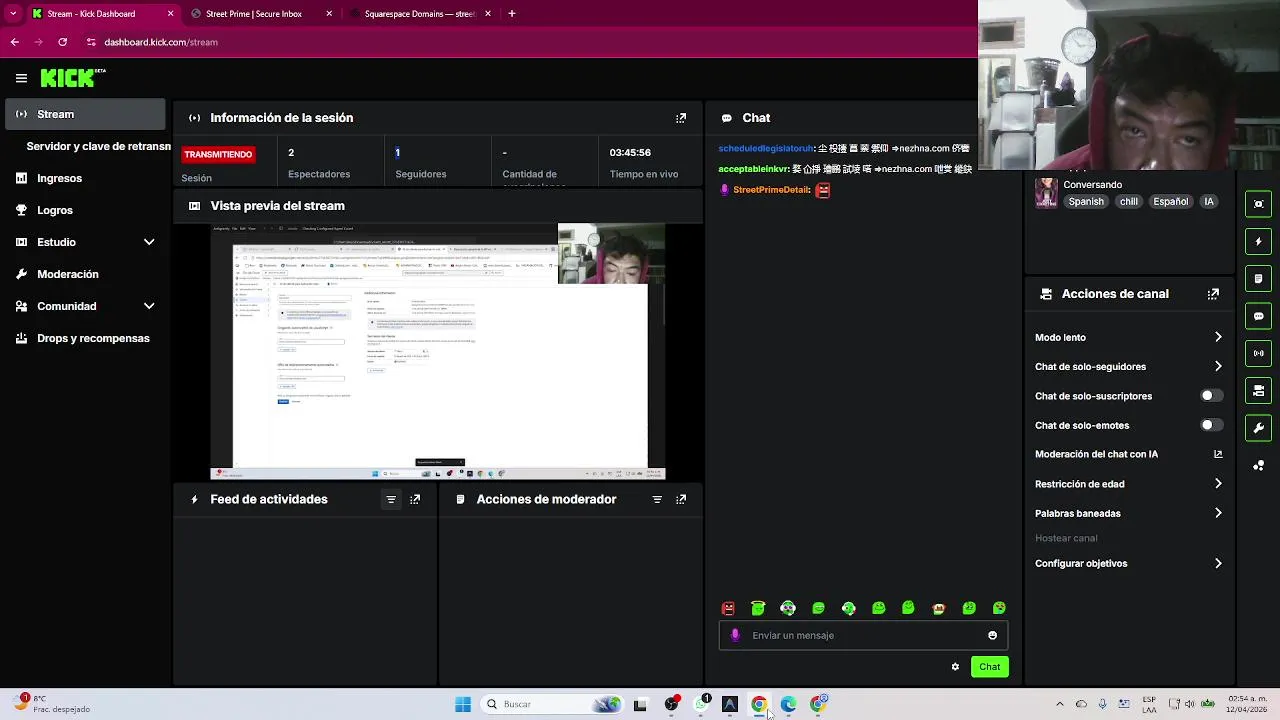Toggle Chat de solo-suscriptores switch
This screenshot has width=1280, height=720.
click(x=1212, y=396)
